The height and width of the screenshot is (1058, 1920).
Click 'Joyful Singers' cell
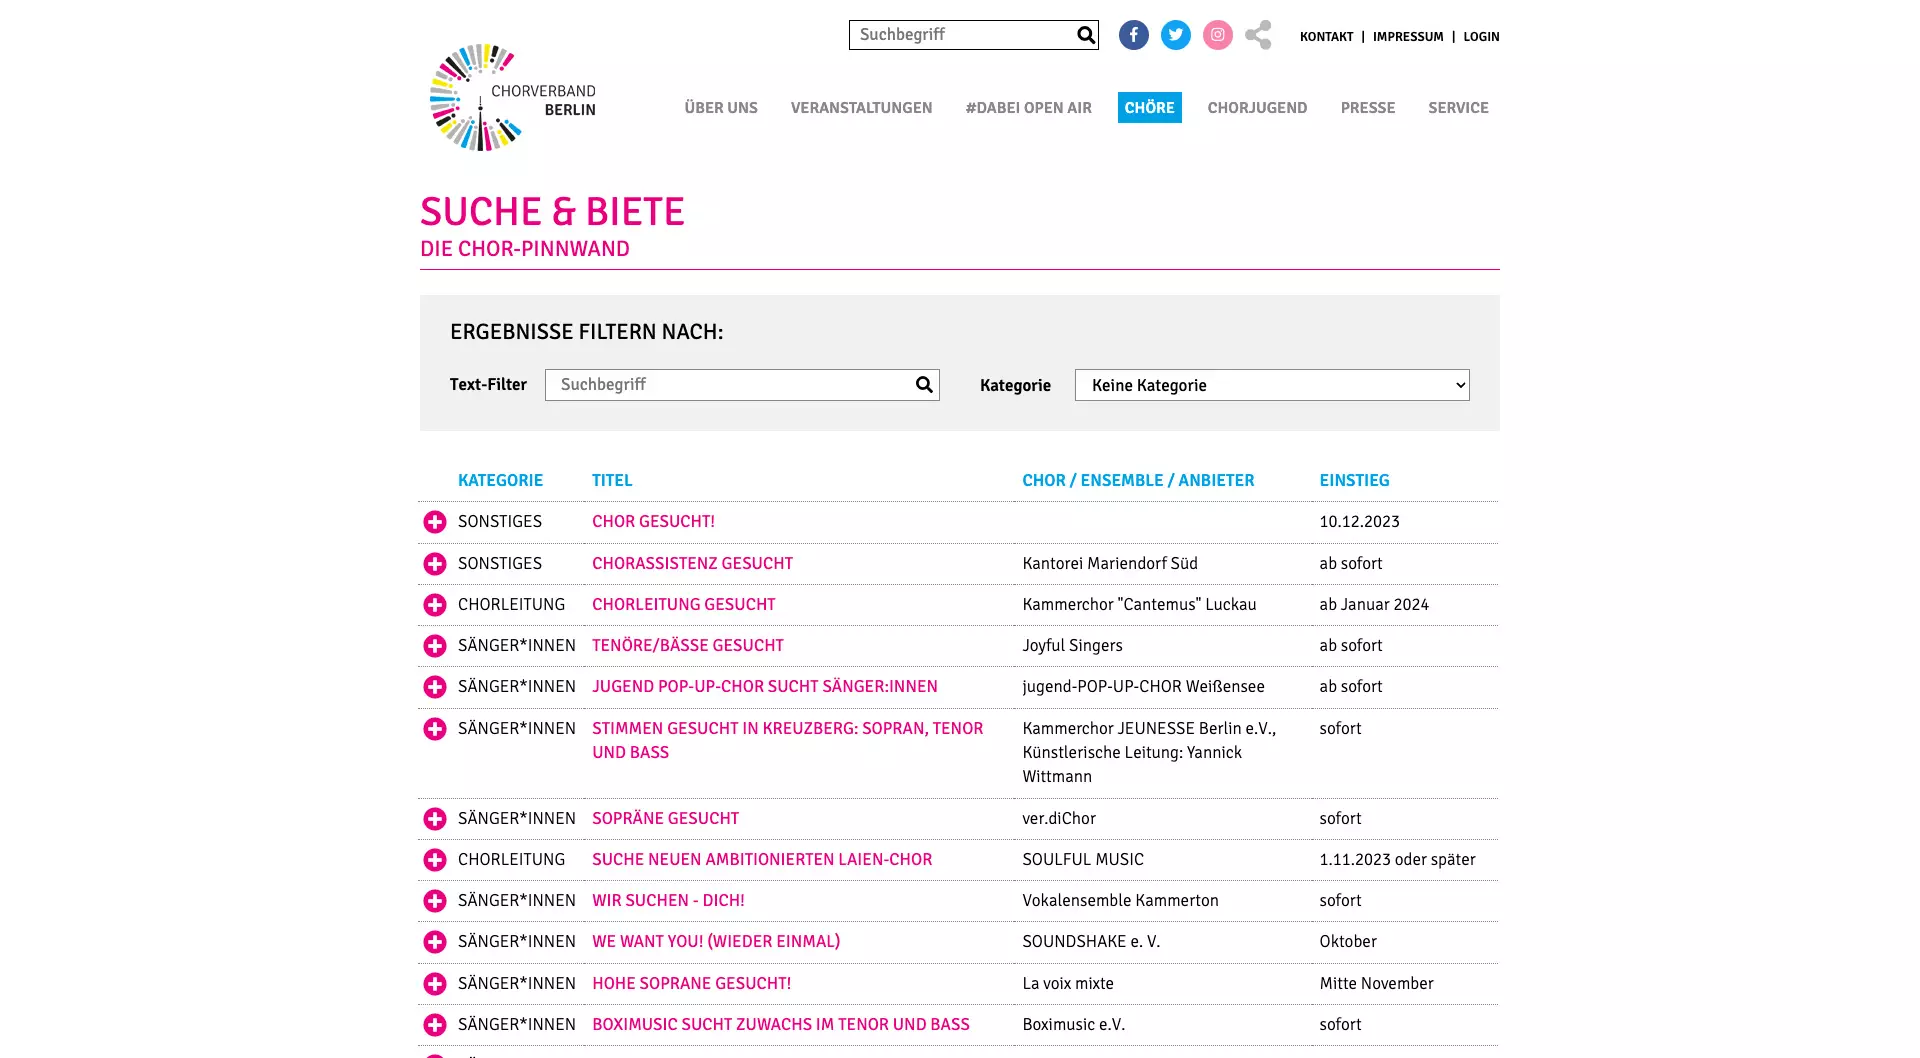point(1072,646)
